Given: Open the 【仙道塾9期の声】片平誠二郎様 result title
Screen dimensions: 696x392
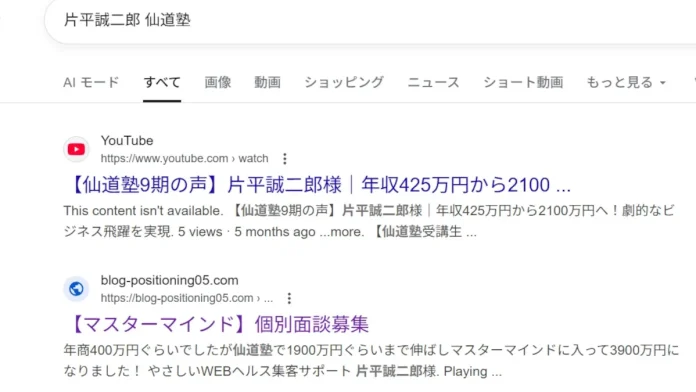Looking at the screenshot, I should [320, 185].
